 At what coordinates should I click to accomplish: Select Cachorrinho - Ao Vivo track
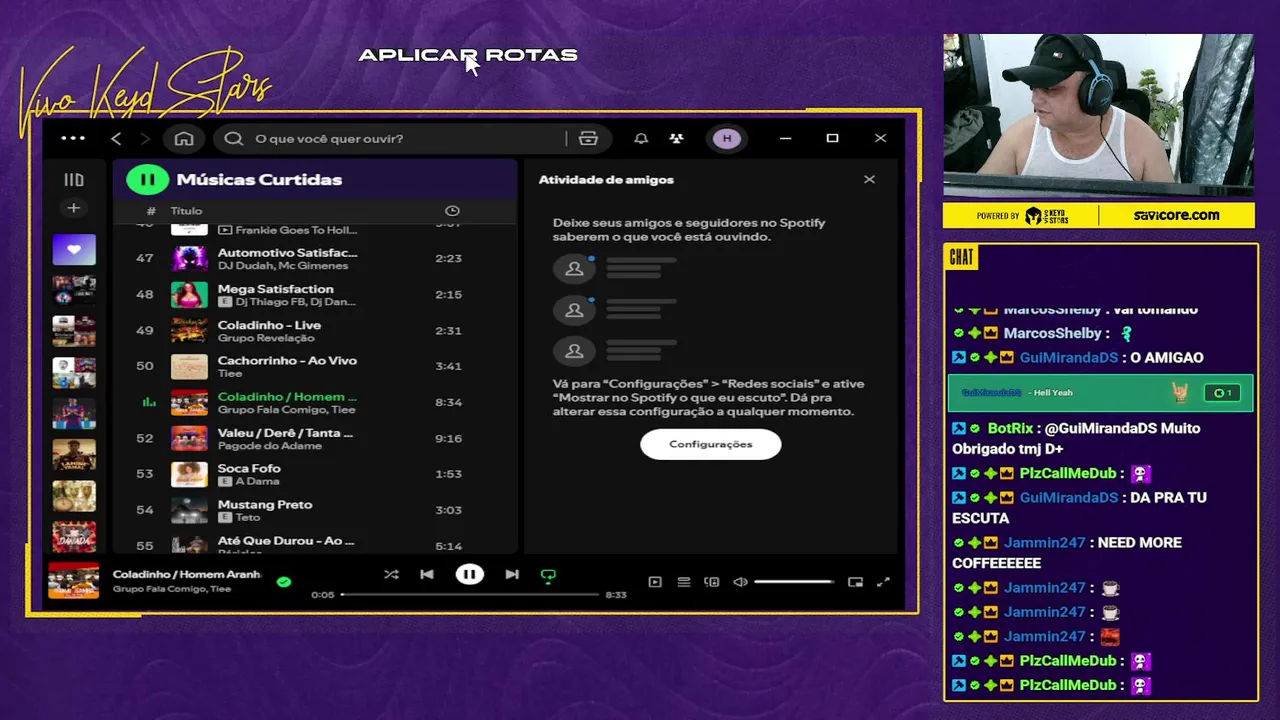tap(315, 366)
